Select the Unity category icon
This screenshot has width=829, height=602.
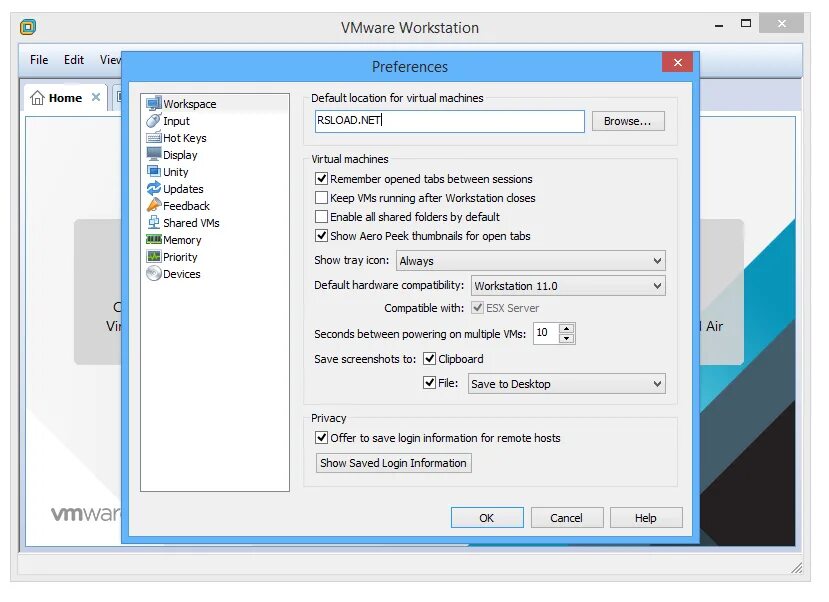point(153,172)
